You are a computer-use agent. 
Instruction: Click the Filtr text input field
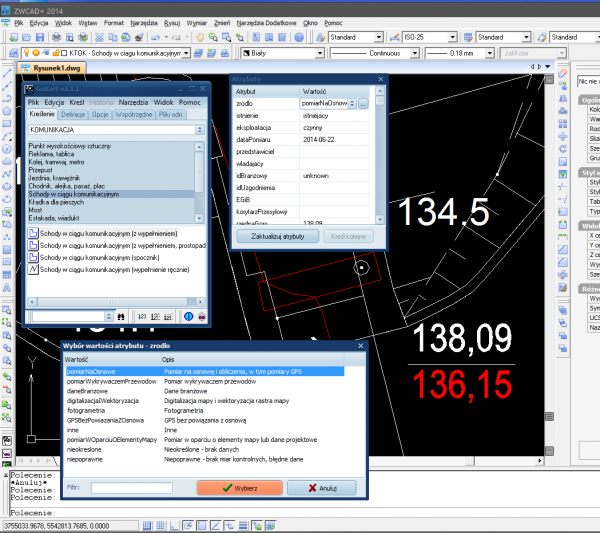130,488
